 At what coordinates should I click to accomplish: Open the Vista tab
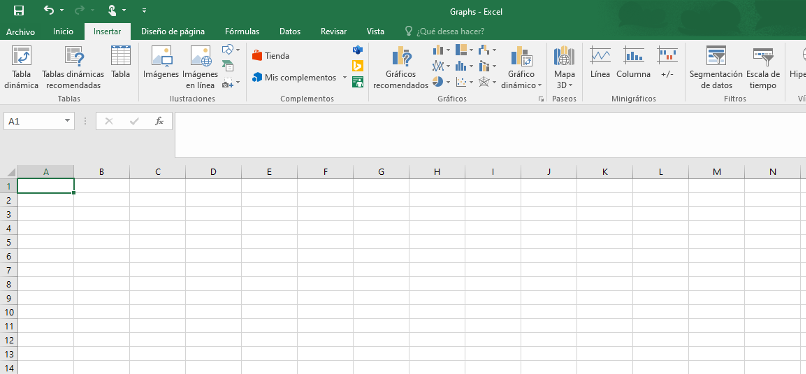pos(375,31)
